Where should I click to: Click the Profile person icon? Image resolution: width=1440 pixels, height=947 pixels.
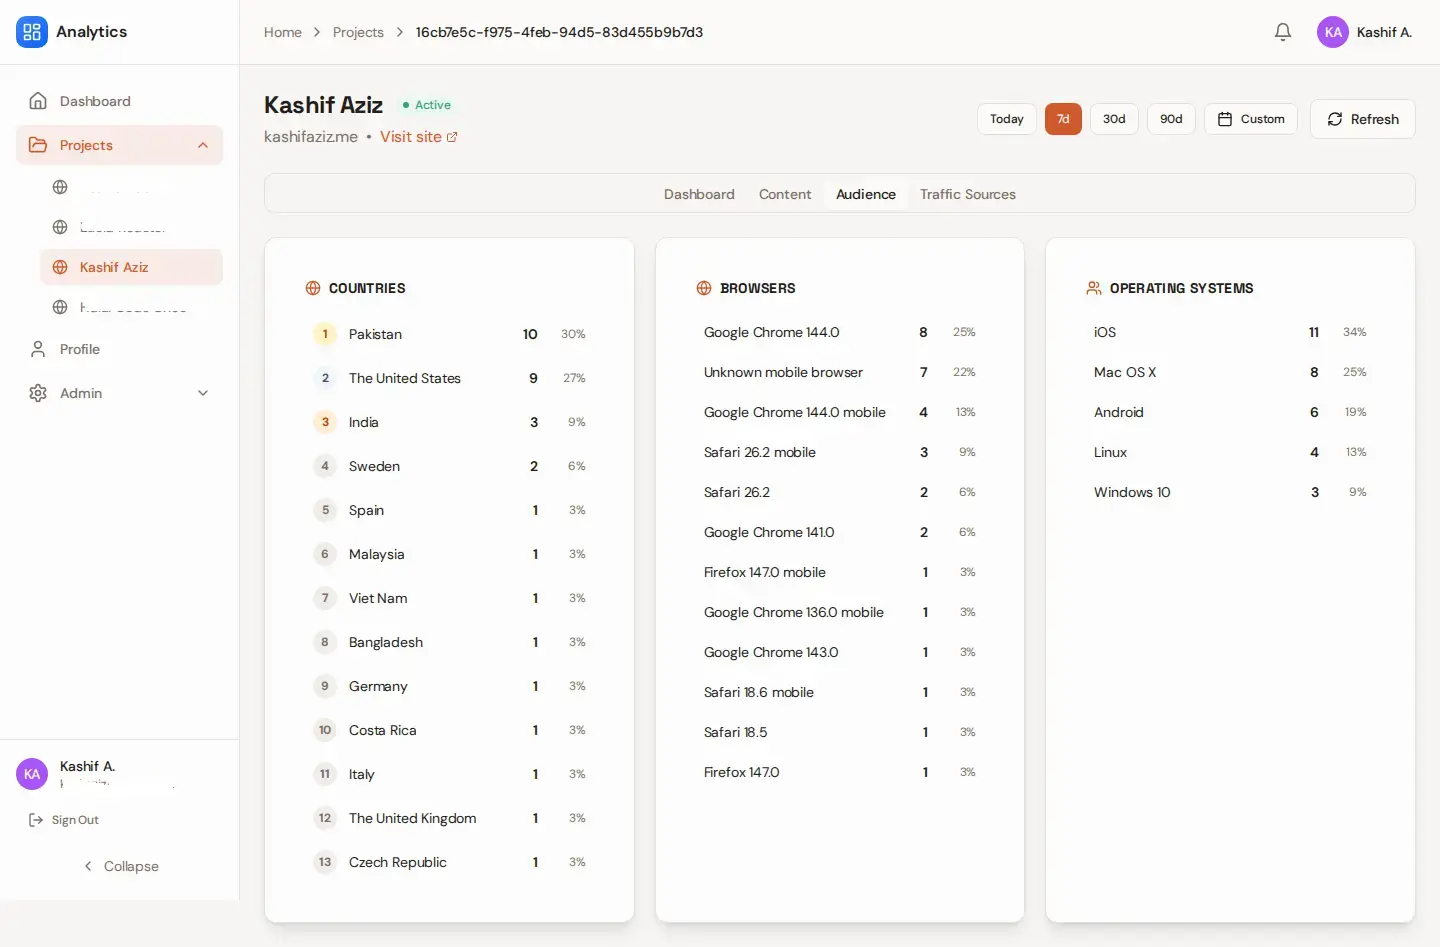[37, 349]
